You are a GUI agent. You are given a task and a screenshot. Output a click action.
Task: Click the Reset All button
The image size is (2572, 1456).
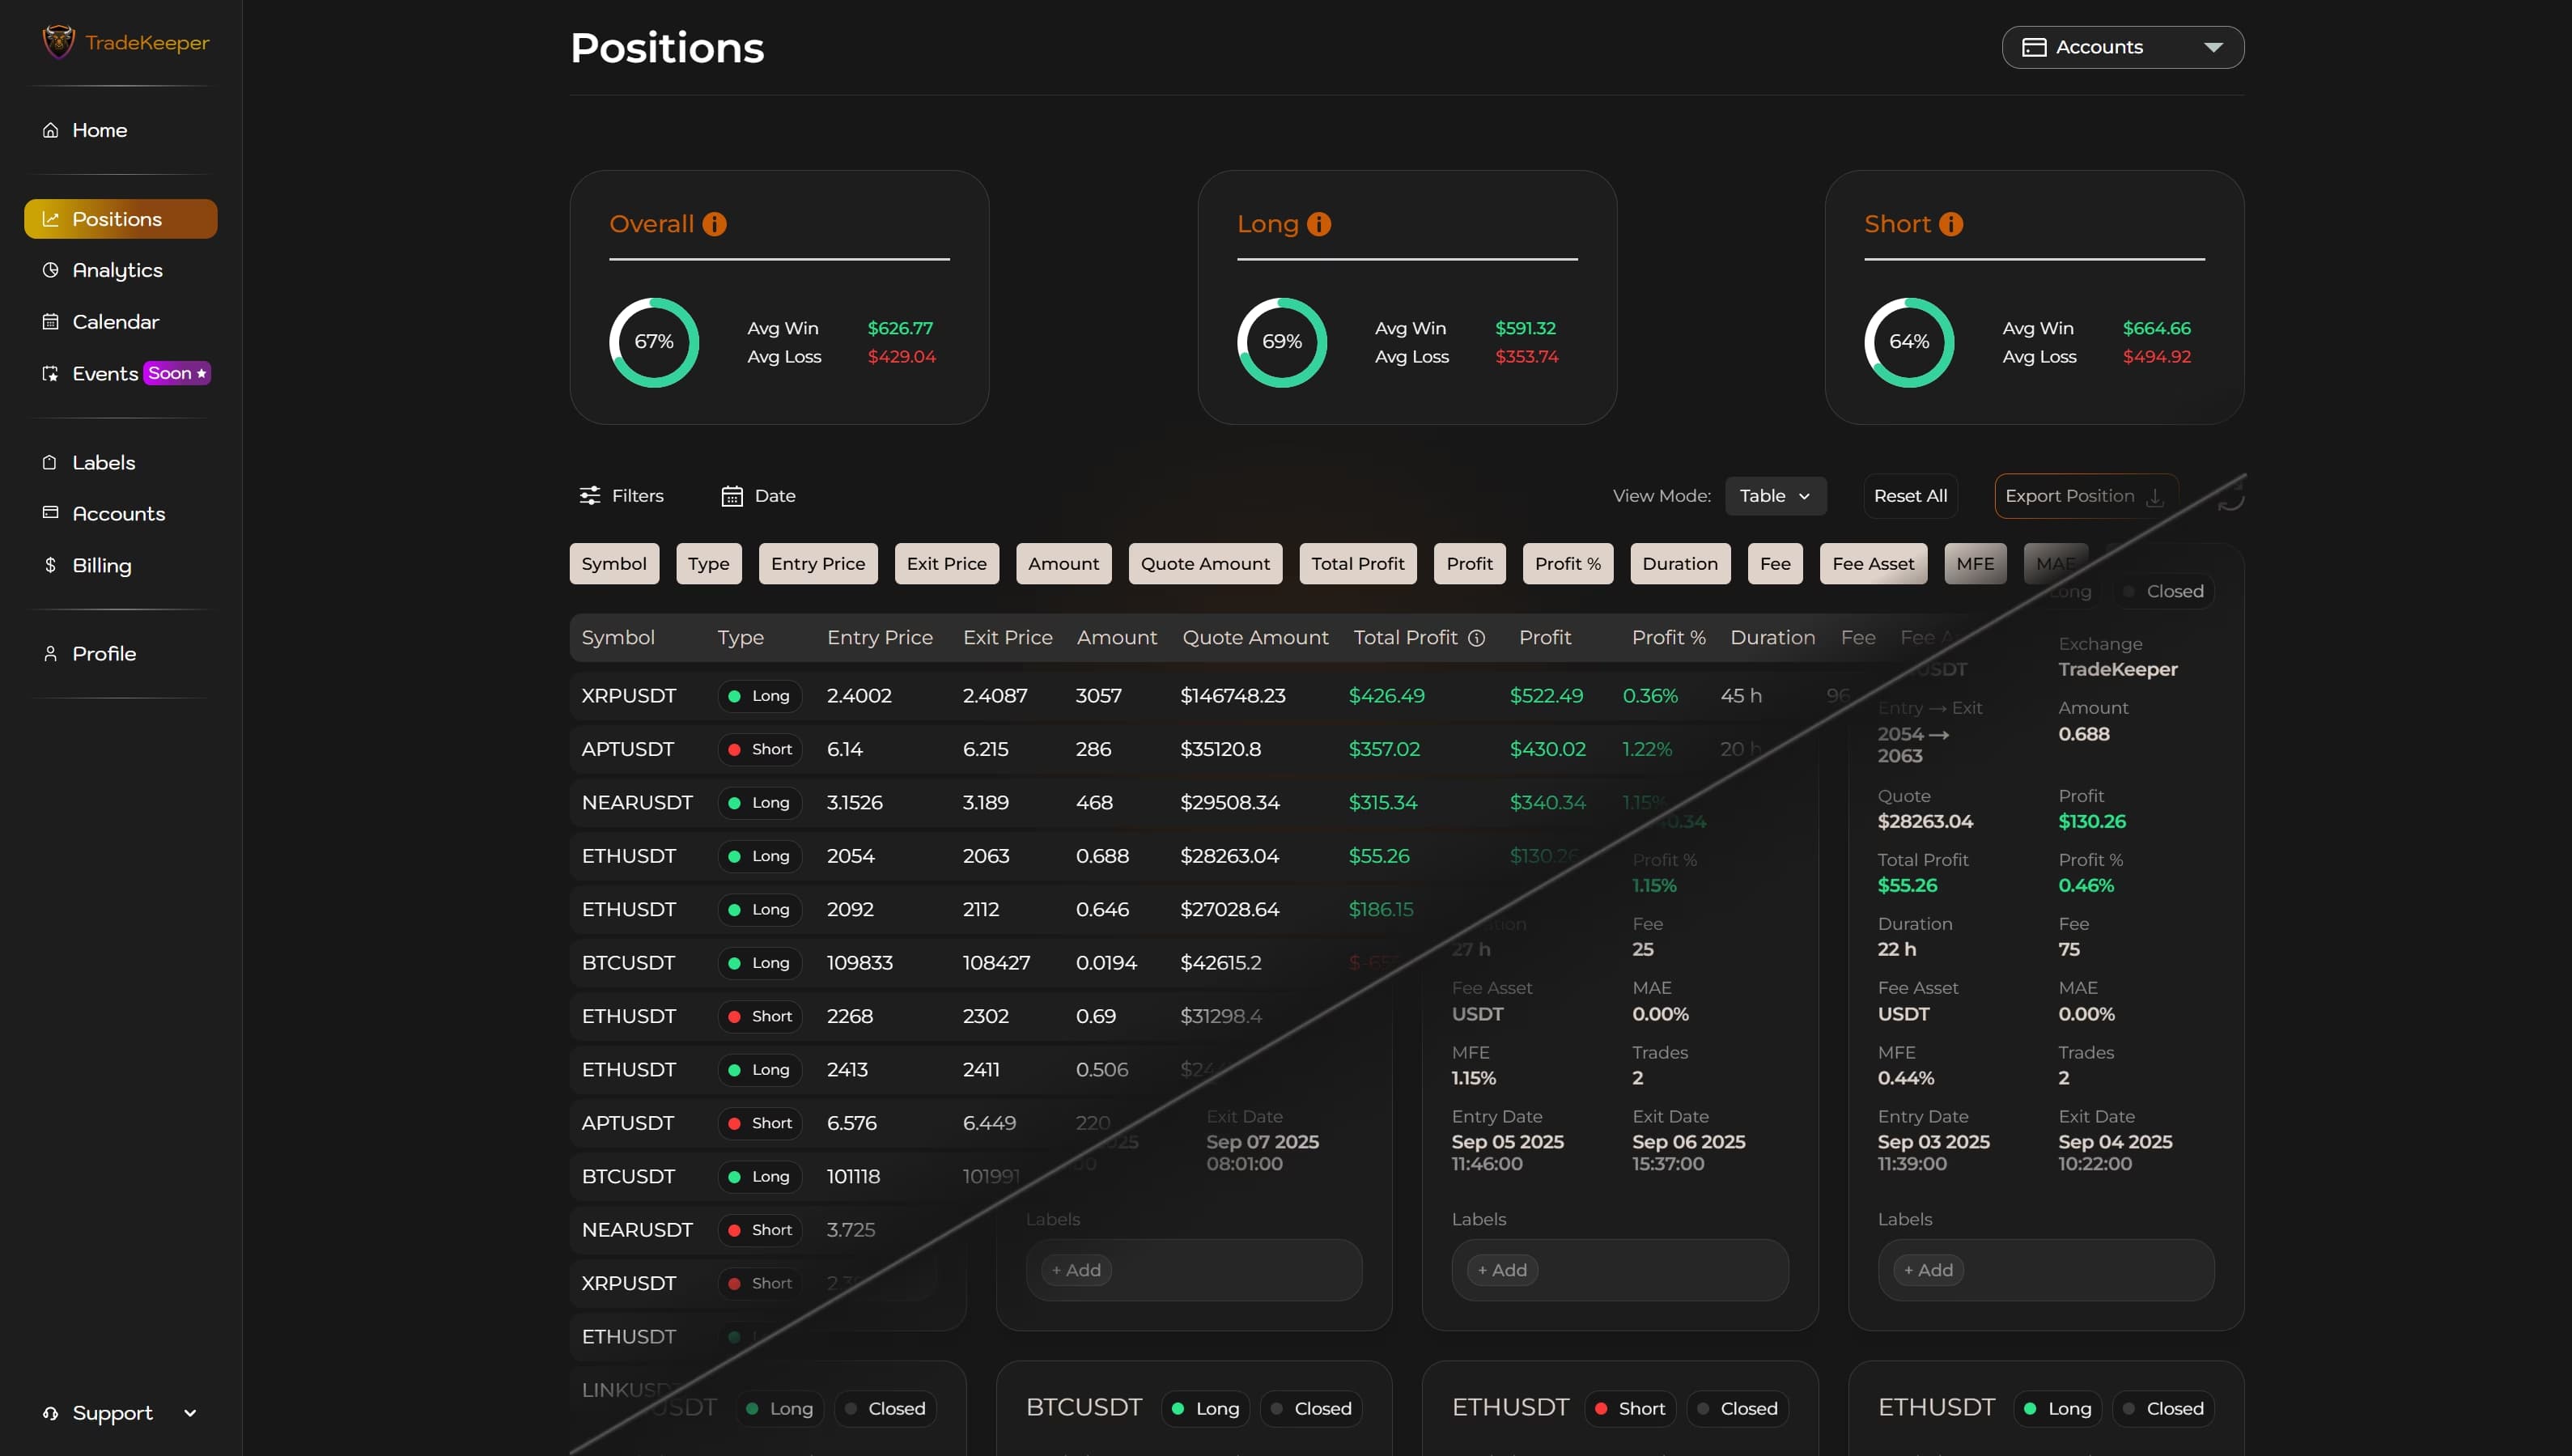coord(1910,495)
